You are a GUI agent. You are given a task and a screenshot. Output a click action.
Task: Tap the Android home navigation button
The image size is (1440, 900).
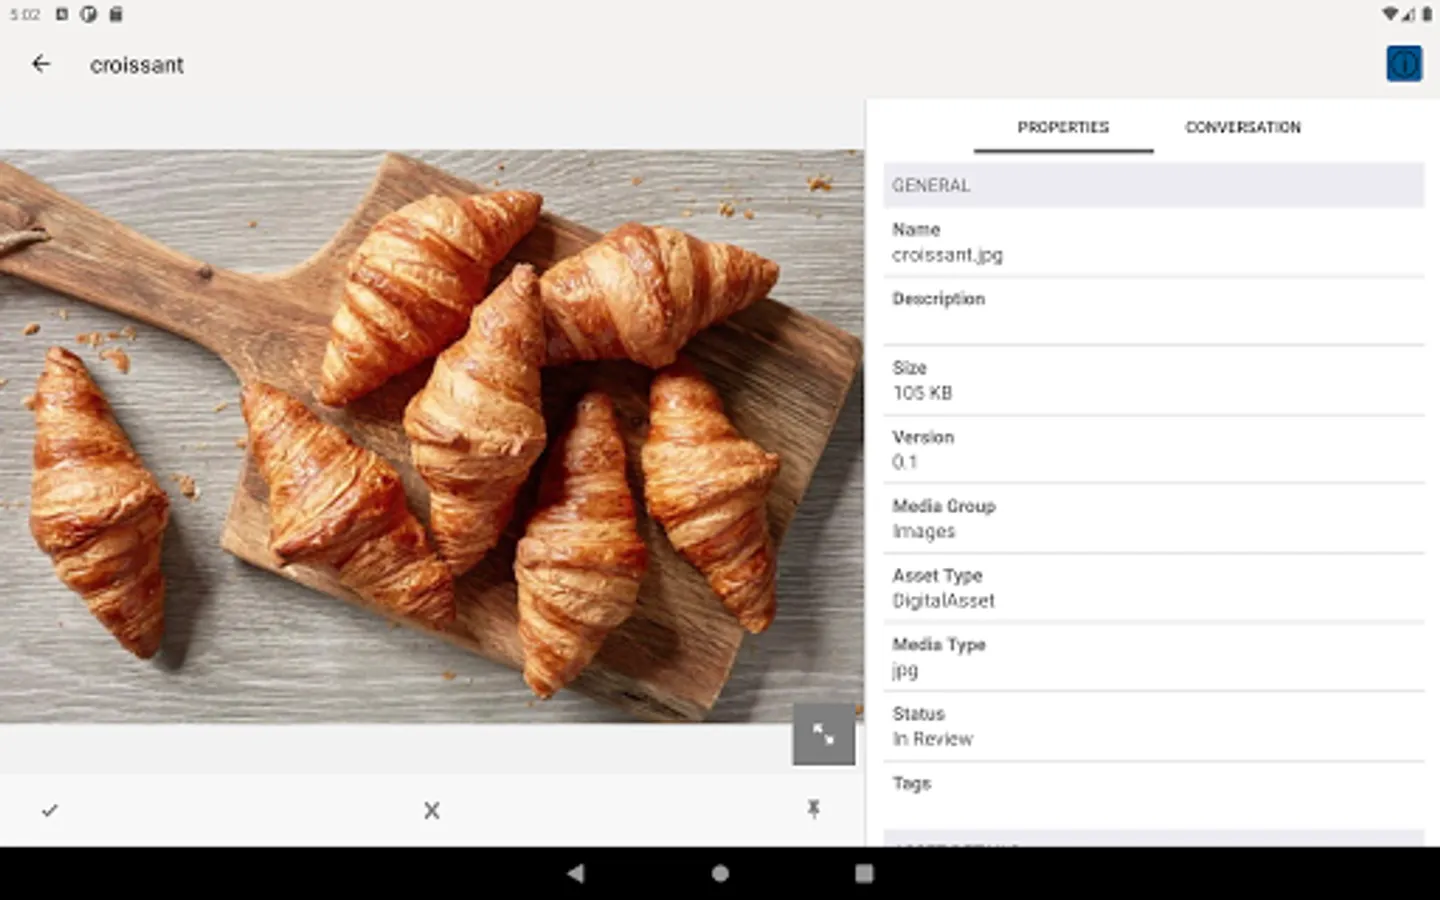coord(720,873)
